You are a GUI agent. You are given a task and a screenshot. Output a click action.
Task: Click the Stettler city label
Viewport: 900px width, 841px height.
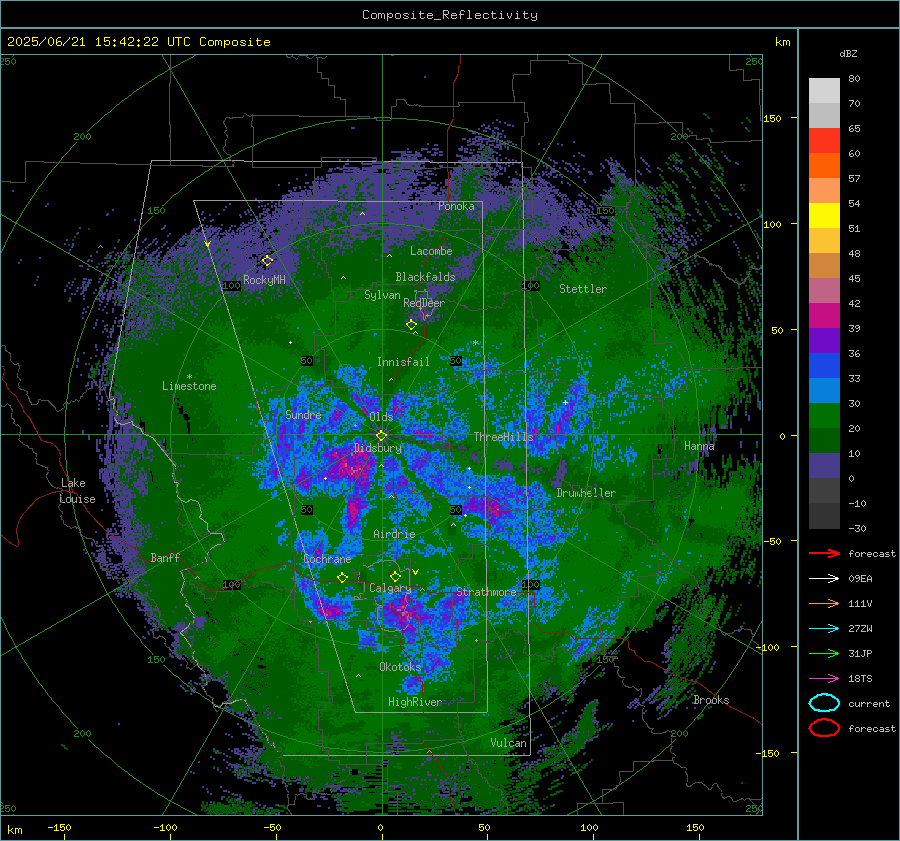pos(583,289)
